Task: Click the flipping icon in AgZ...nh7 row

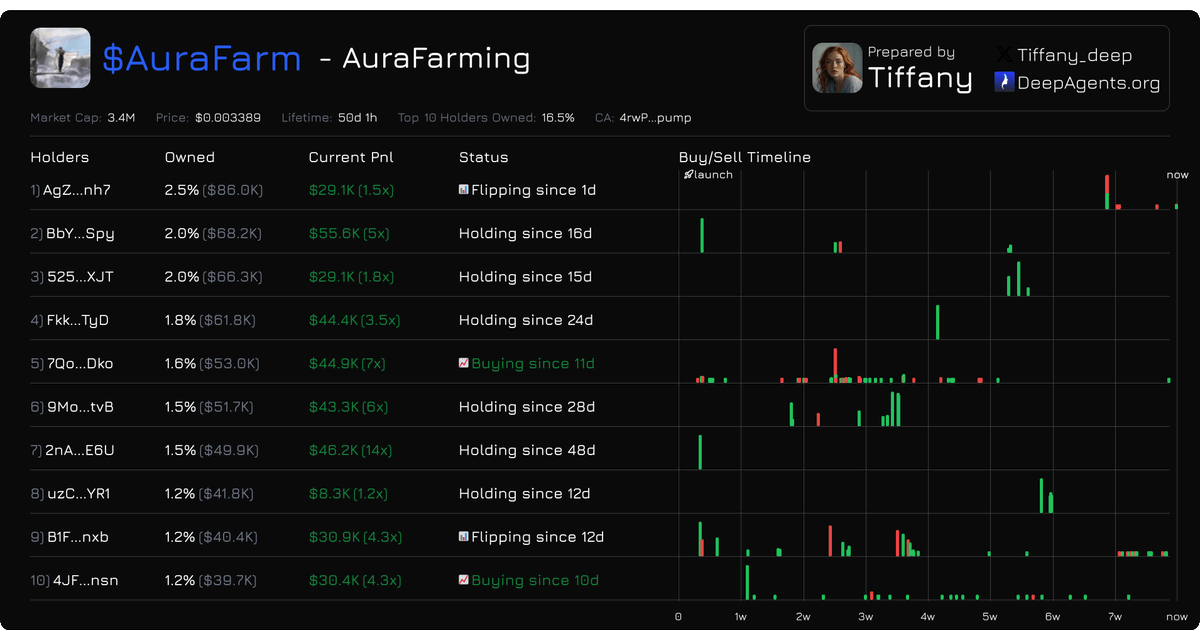Action: [x=464, y=189]
